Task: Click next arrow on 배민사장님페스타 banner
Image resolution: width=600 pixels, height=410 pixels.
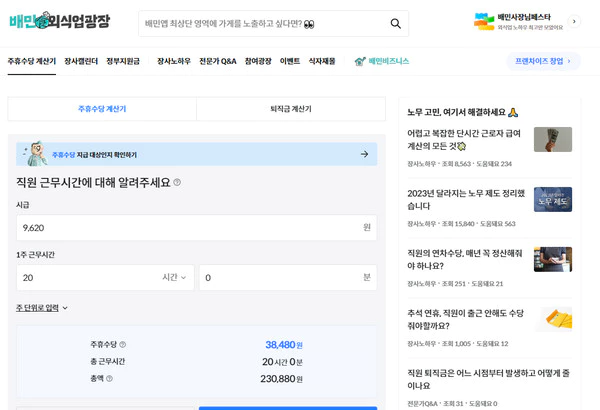Action: pyautogui.click(x=573, y=21)
